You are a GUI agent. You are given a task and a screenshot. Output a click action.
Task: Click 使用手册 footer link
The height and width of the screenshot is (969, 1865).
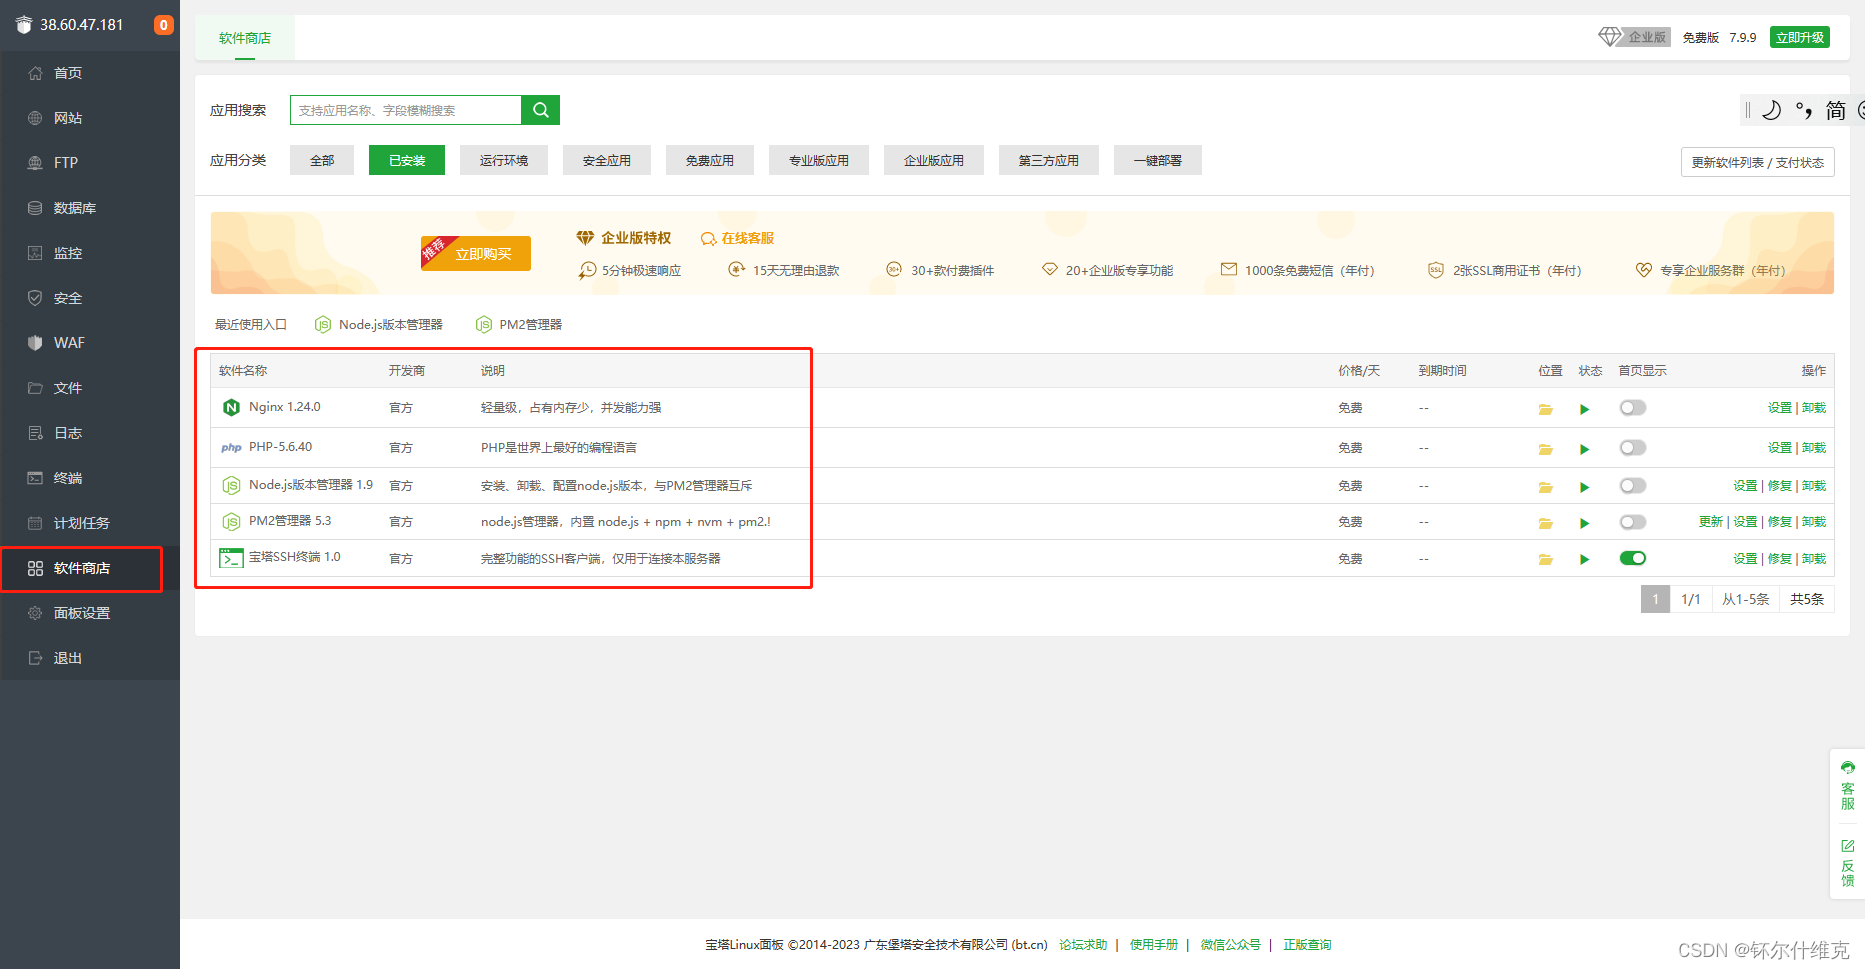(1154, 945)
